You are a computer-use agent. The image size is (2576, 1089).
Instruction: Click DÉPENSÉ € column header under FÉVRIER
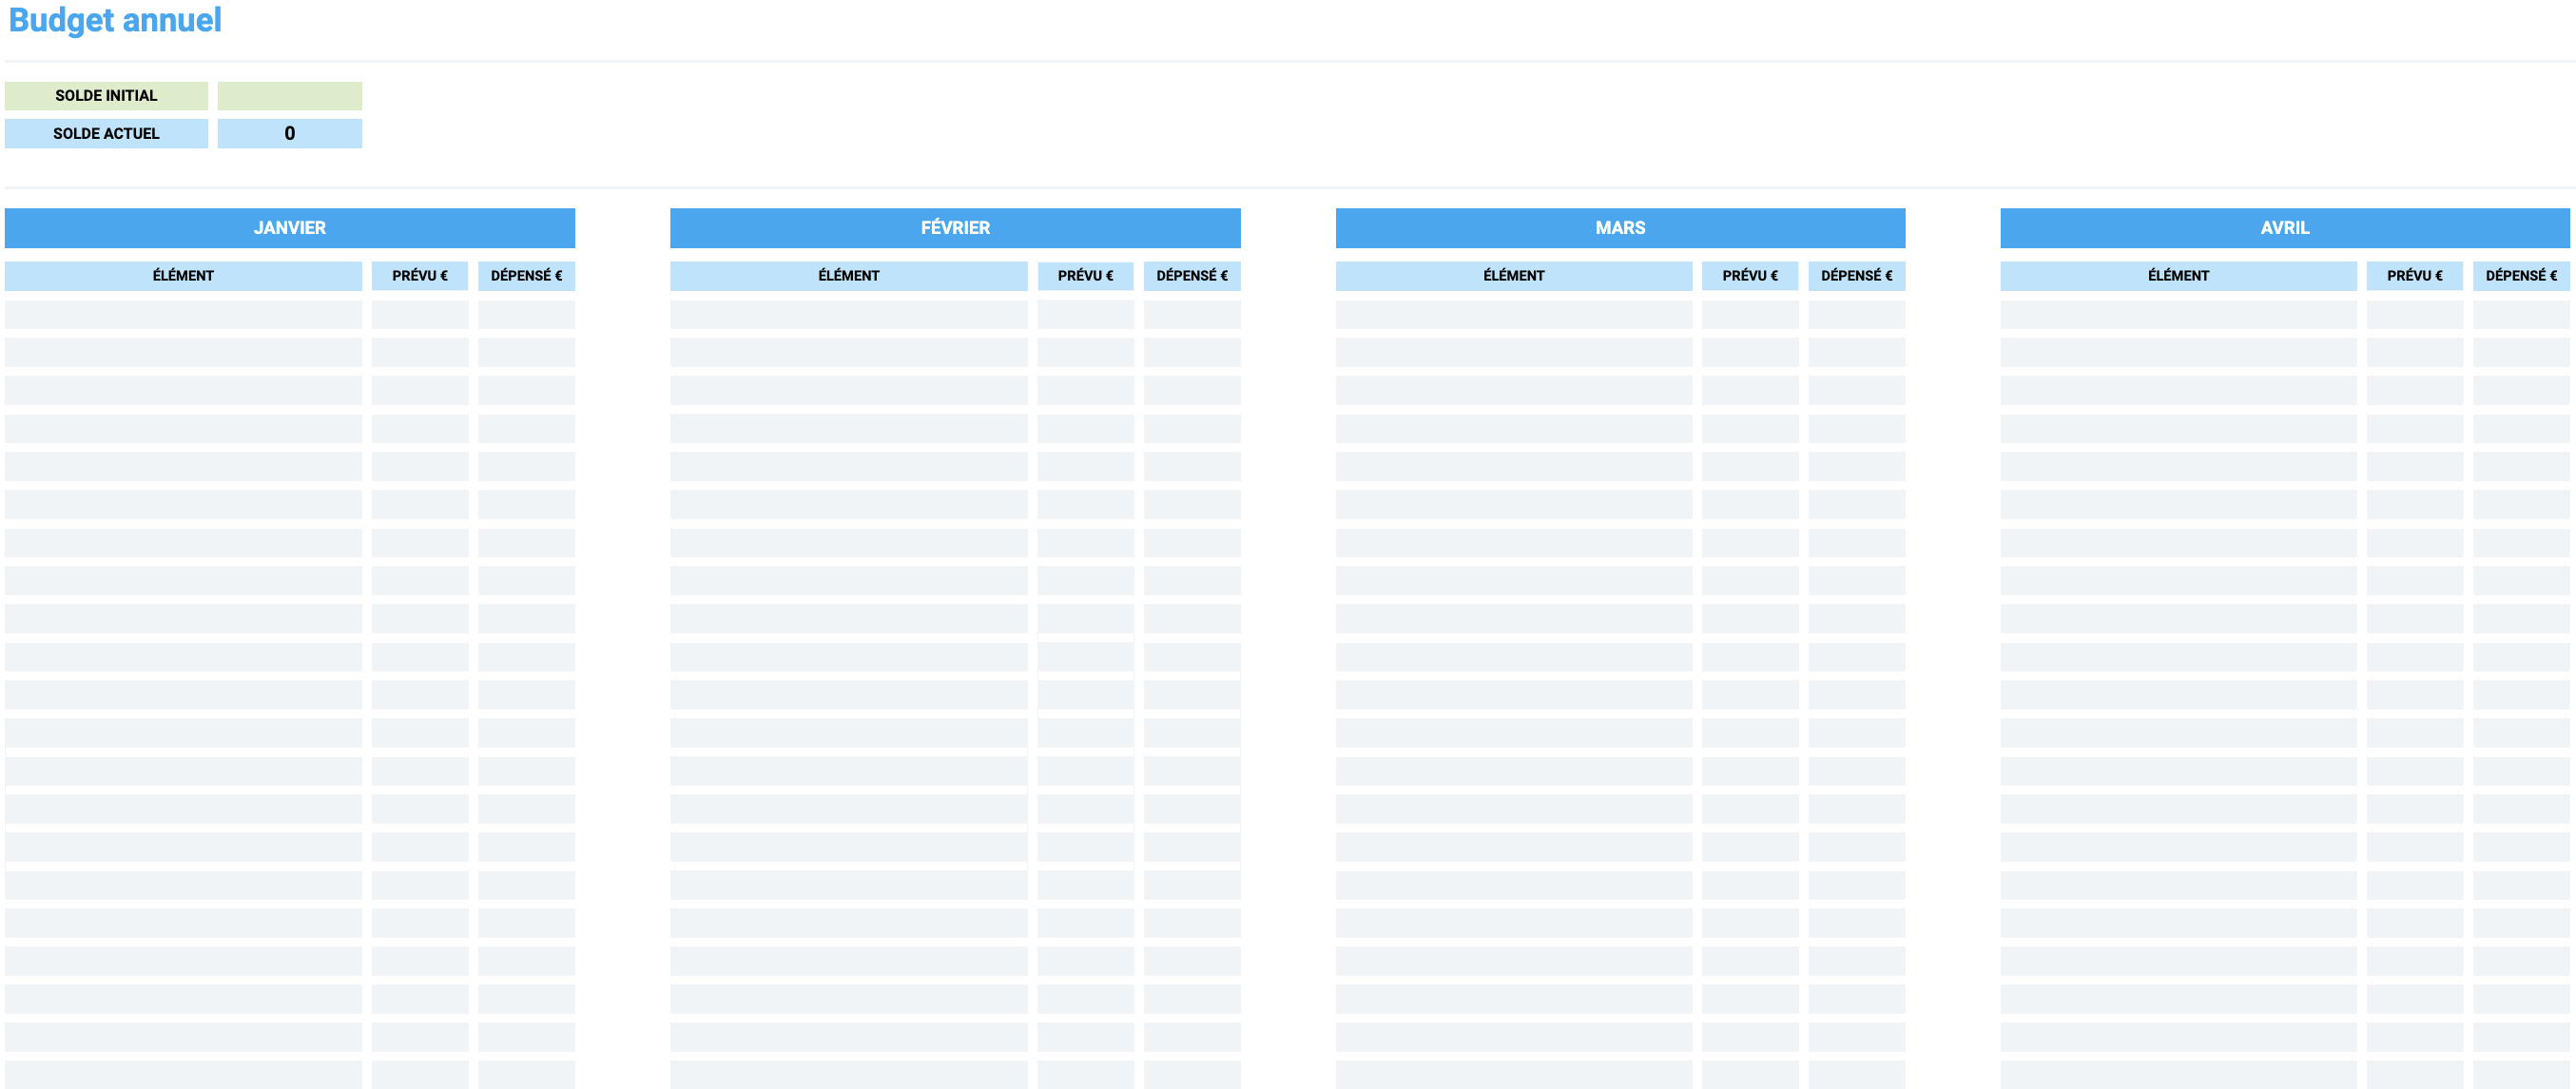coord(1192,276)
